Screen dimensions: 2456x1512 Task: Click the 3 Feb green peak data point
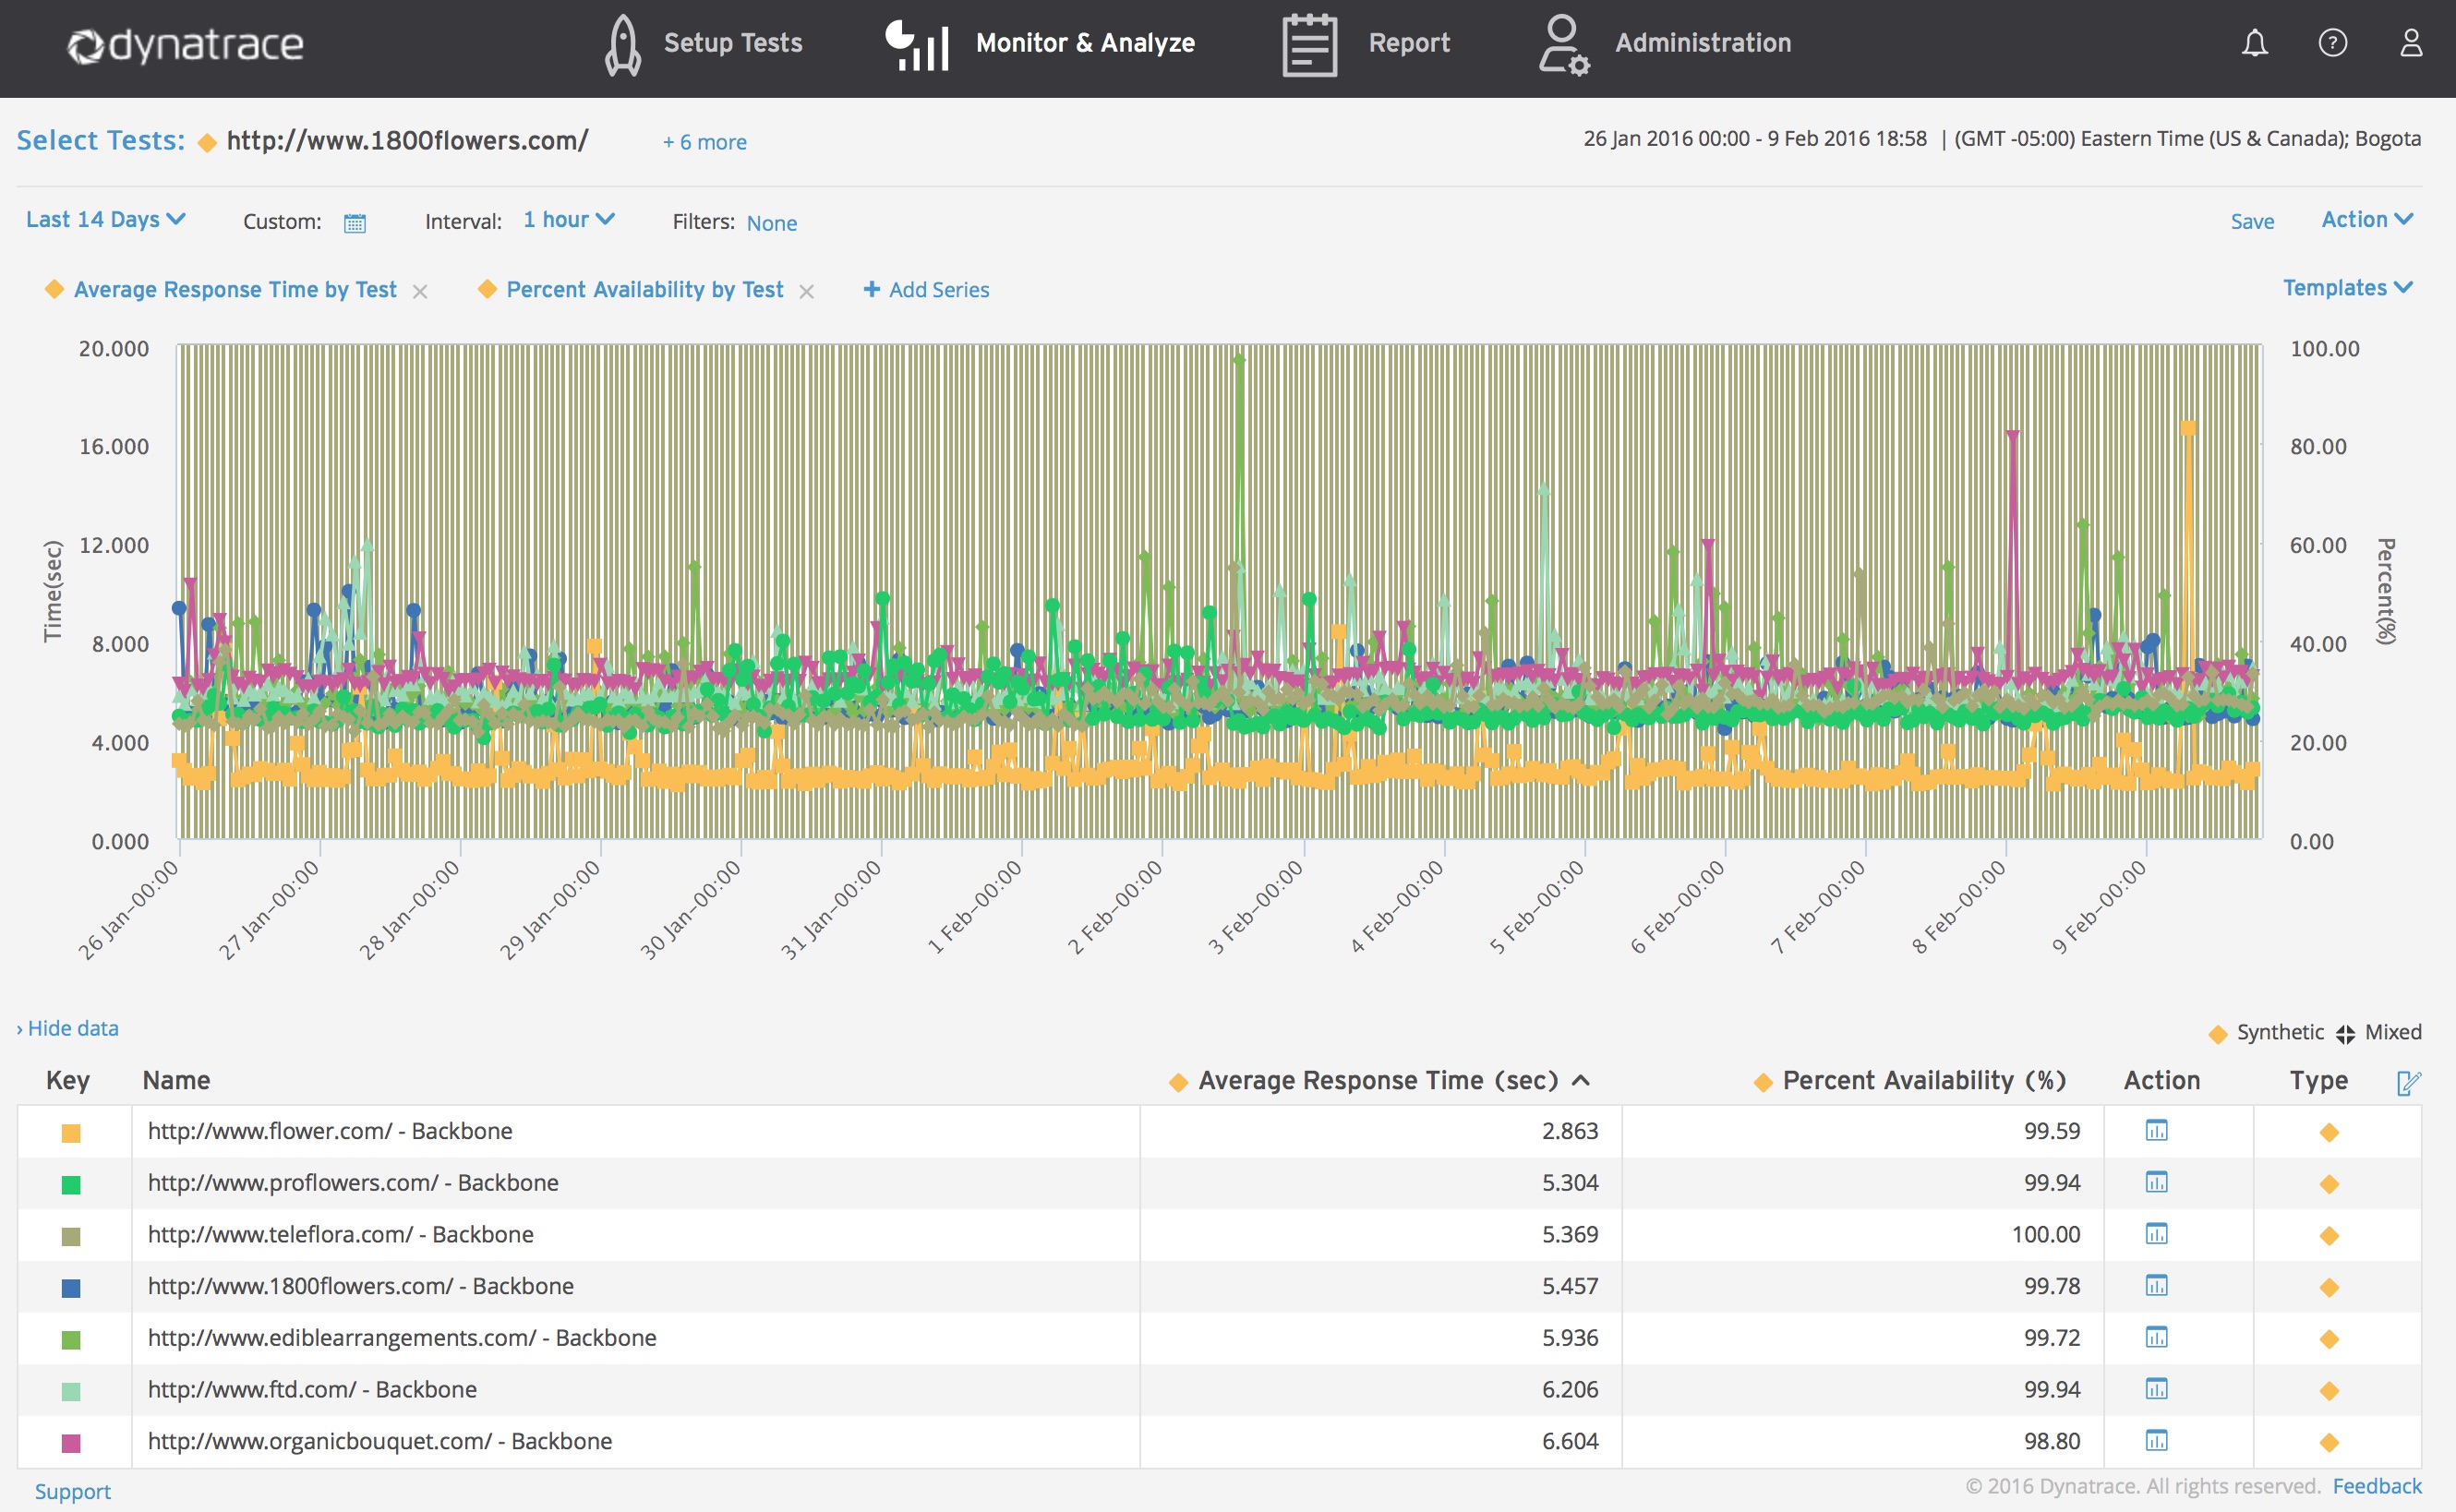coord(1239,358)
